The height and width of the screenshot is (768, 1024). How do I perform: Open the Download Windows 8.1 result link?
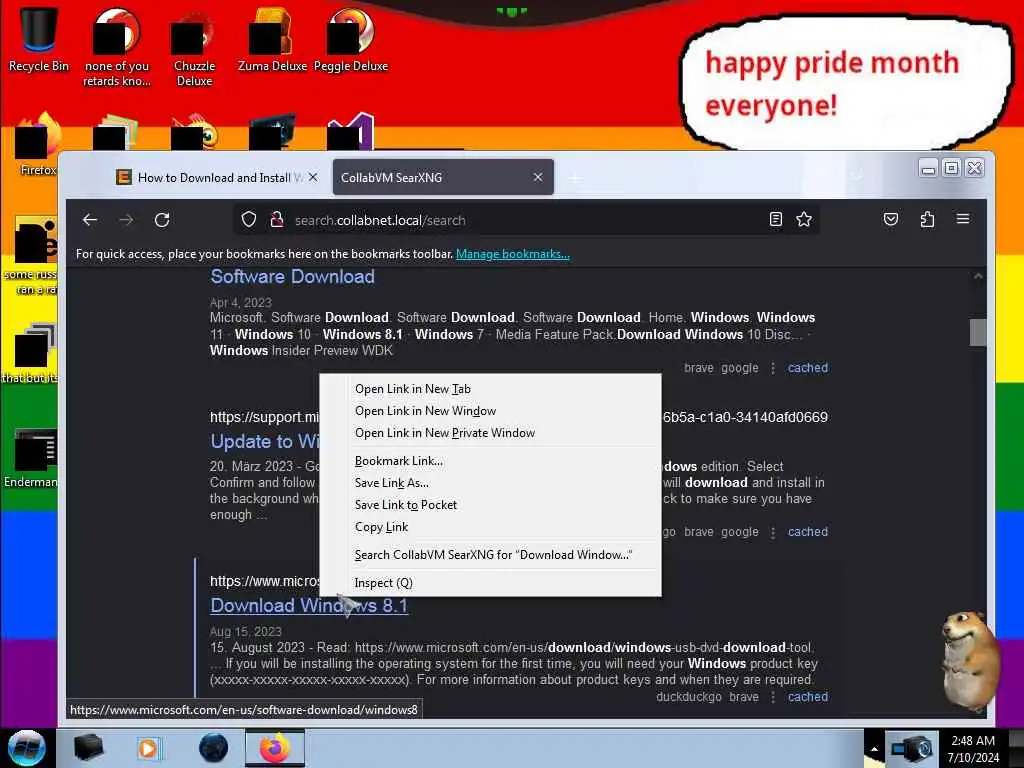point(309,605)
